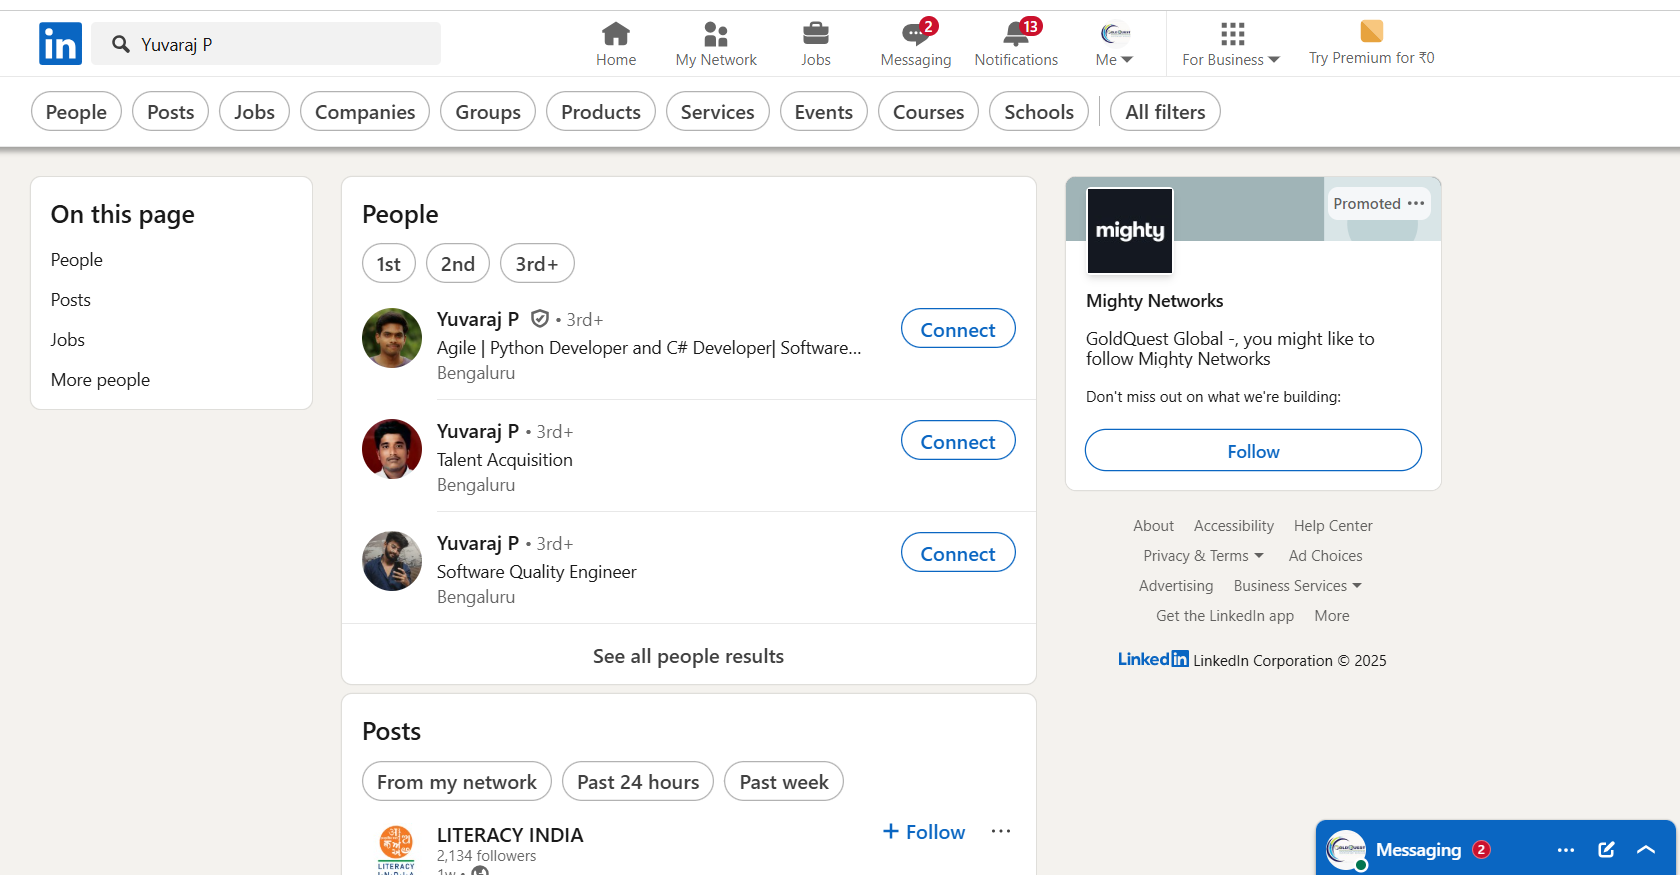Open the Ad Choices link
The image size is (1680, 875).
[x=1325, y=556]
